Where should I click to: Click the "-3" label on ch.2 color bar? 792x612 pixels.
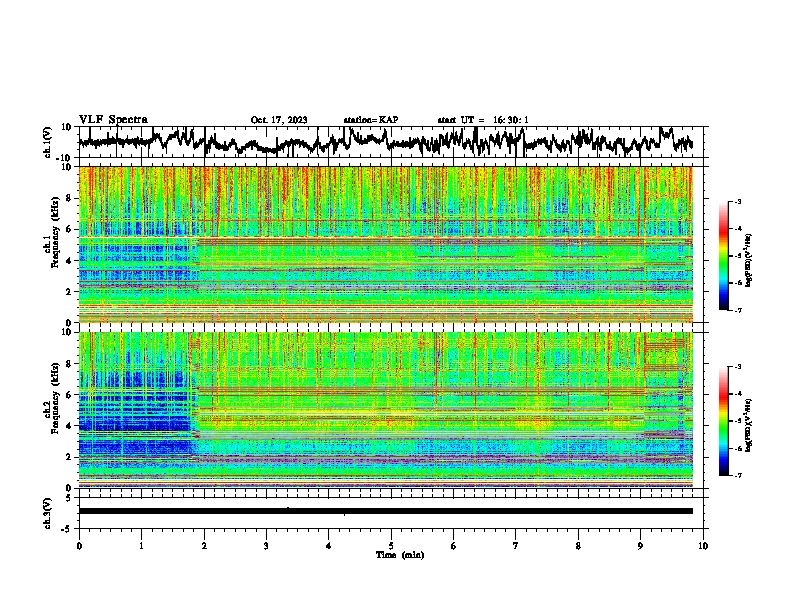pyautogui.click(x=737, y=367)
